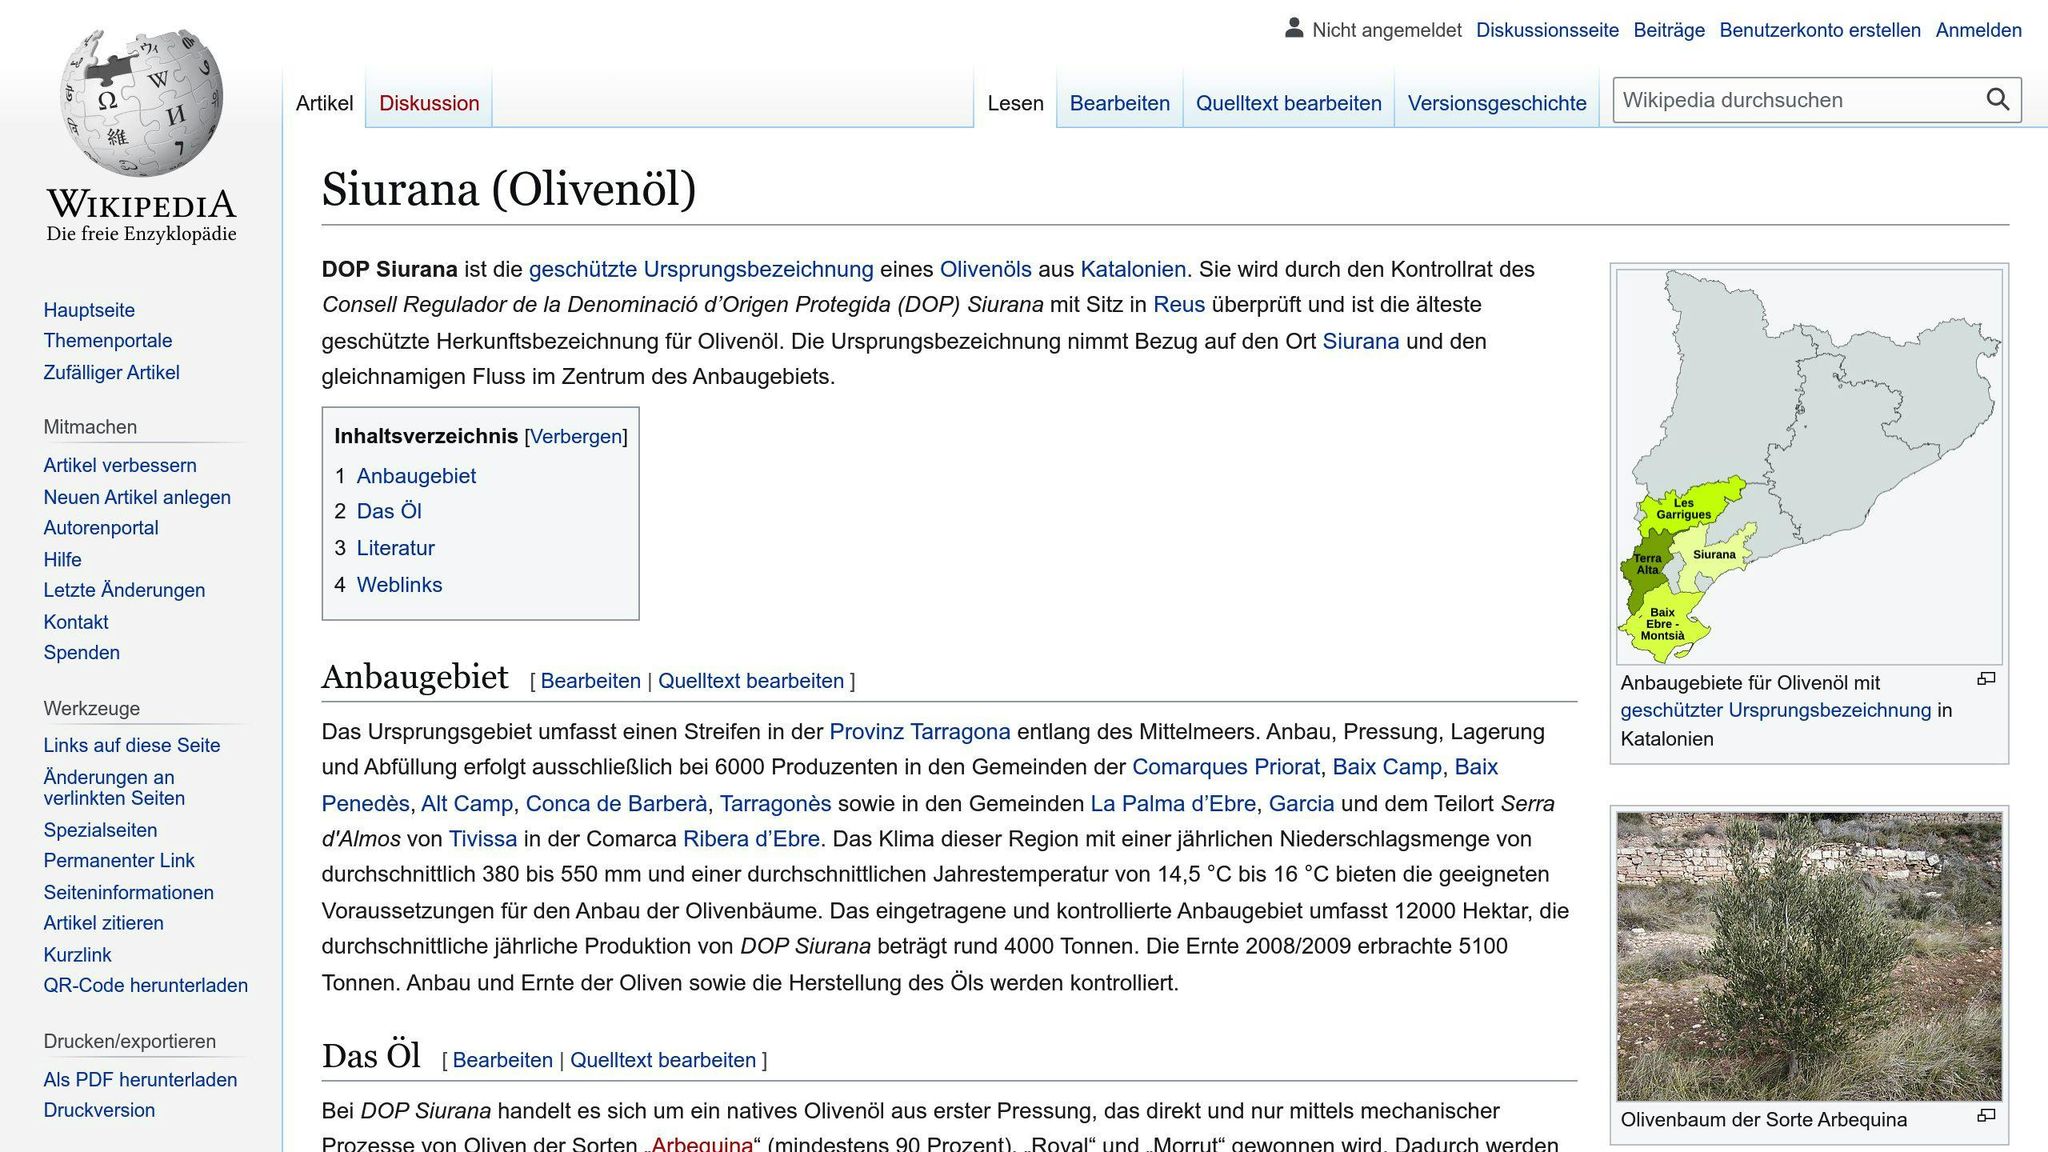Click QR-Code herunterladen in the sidebar

pos(145,986)
